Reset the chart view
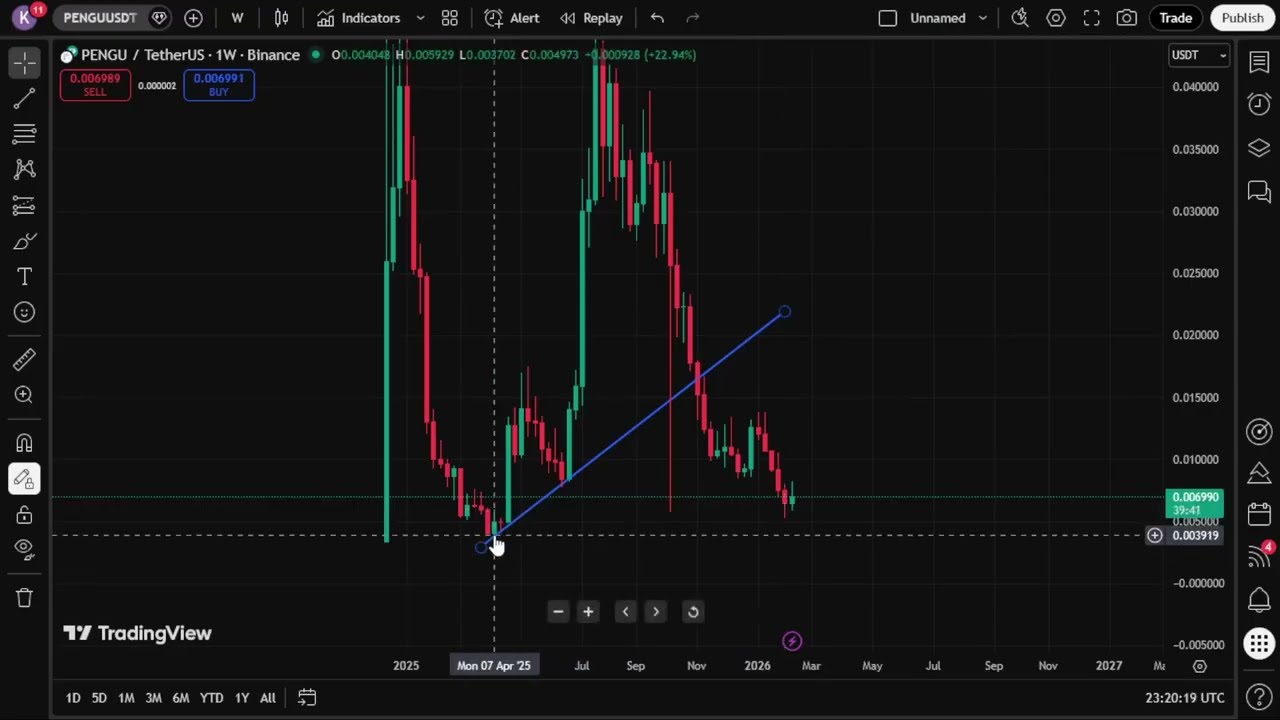 coord(692,612)
